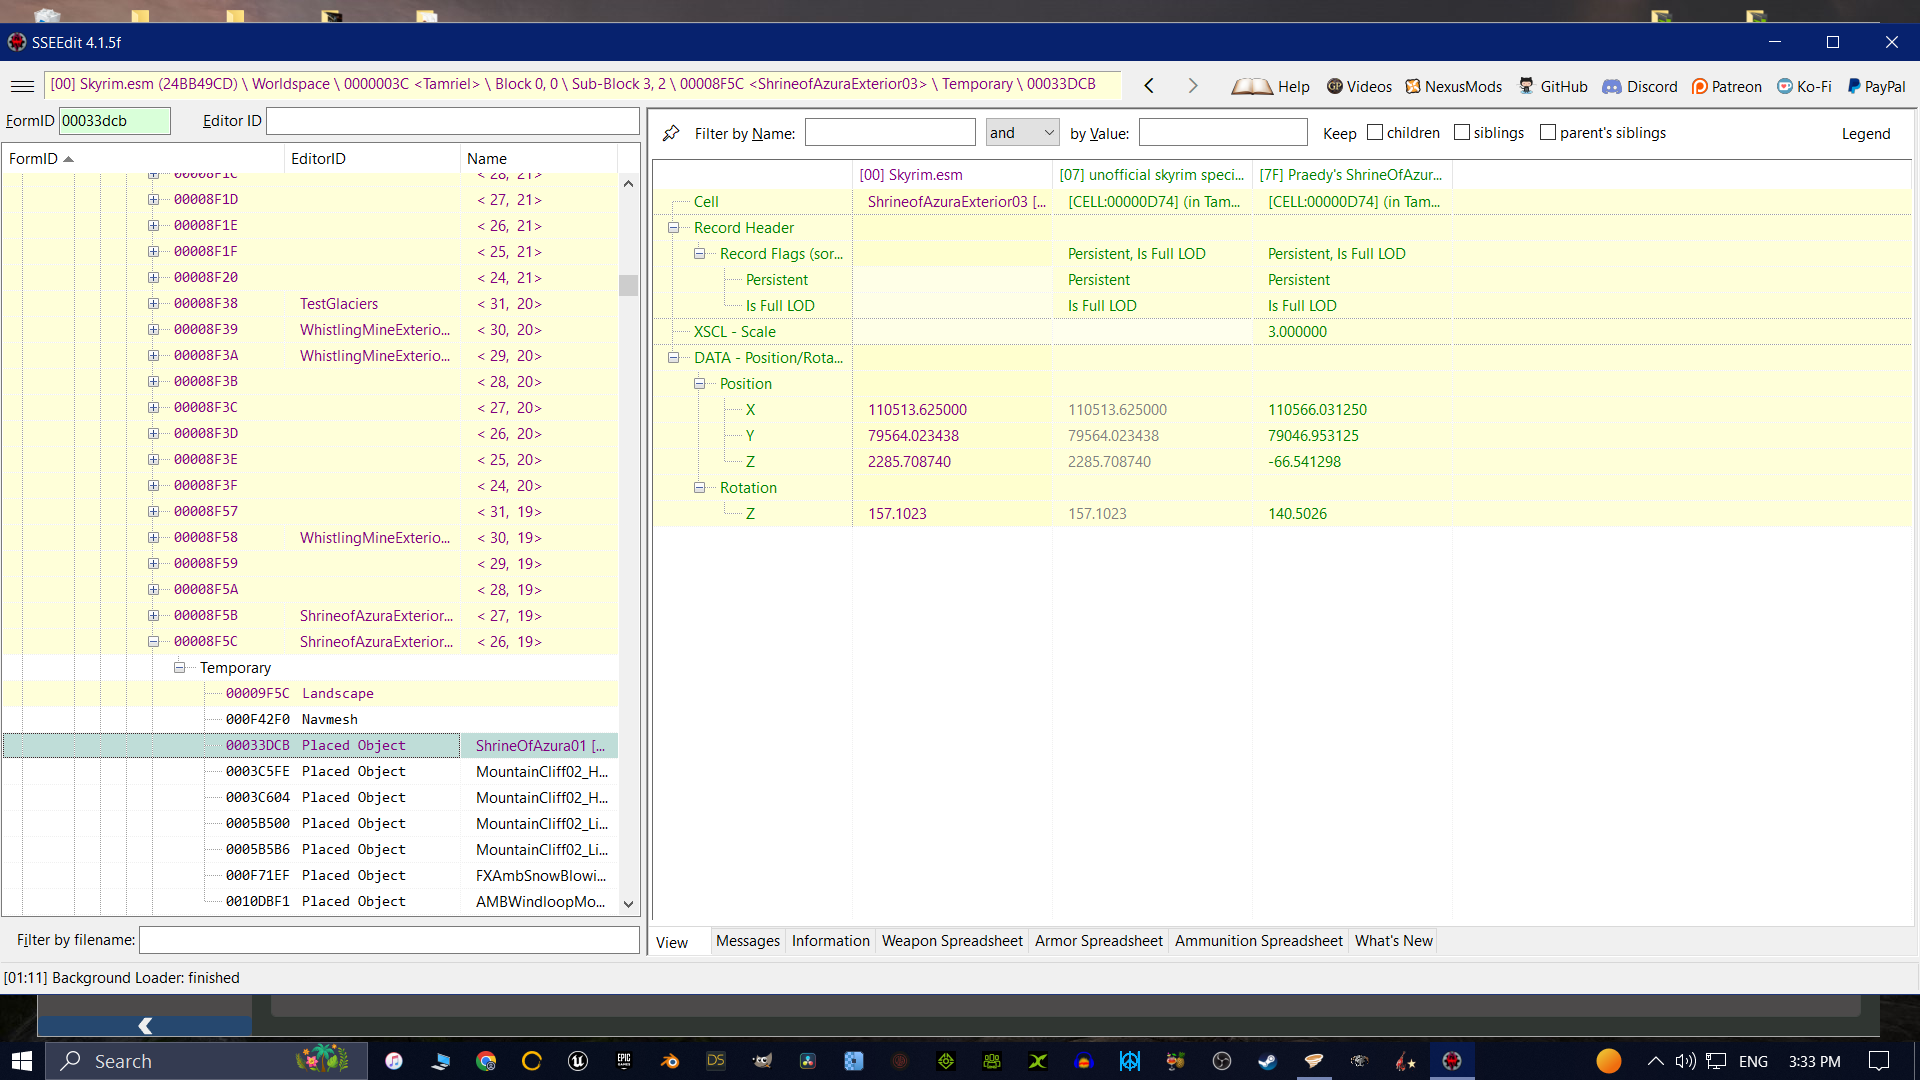Enable the Keep children checkbox
Image resolution: width=1920 pixels, height=1080 pixels.
click(1375, 132)
